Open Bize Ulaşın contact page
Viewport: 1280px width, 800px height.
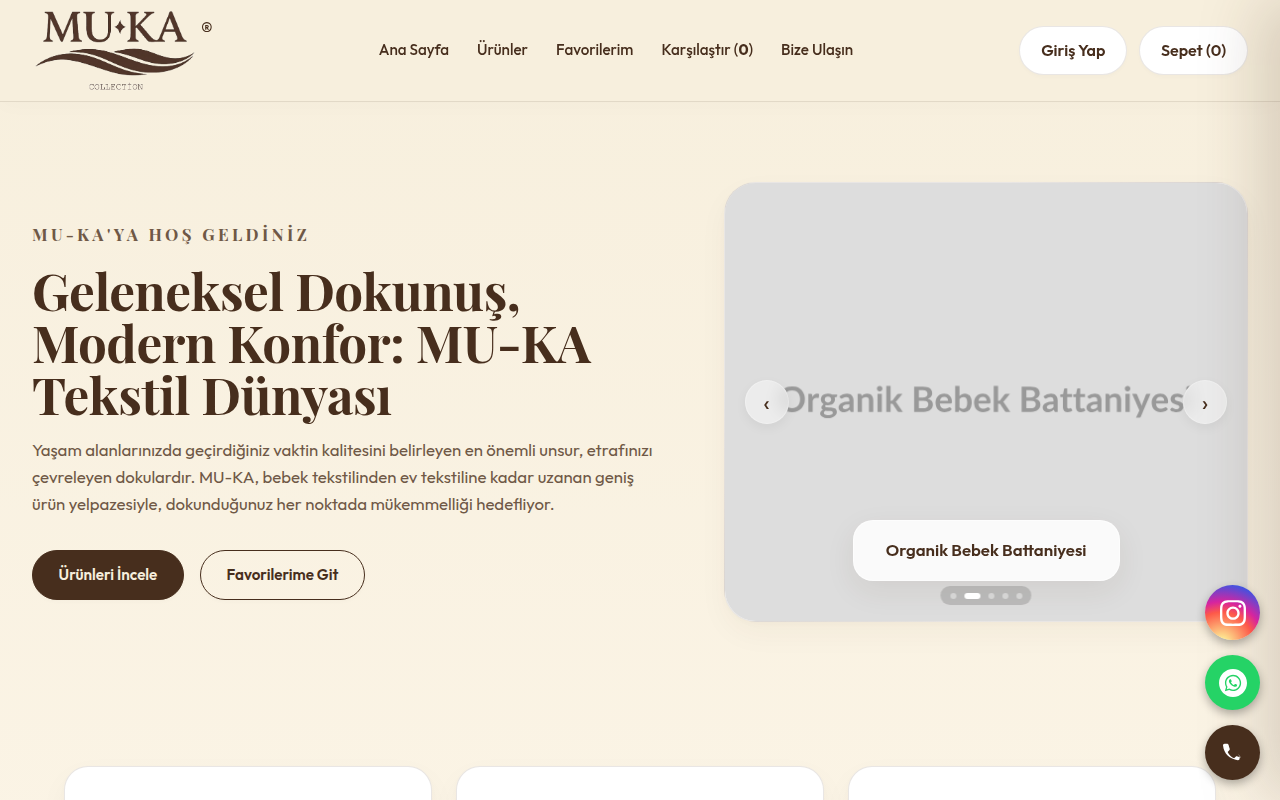click(x=817, y=50)
